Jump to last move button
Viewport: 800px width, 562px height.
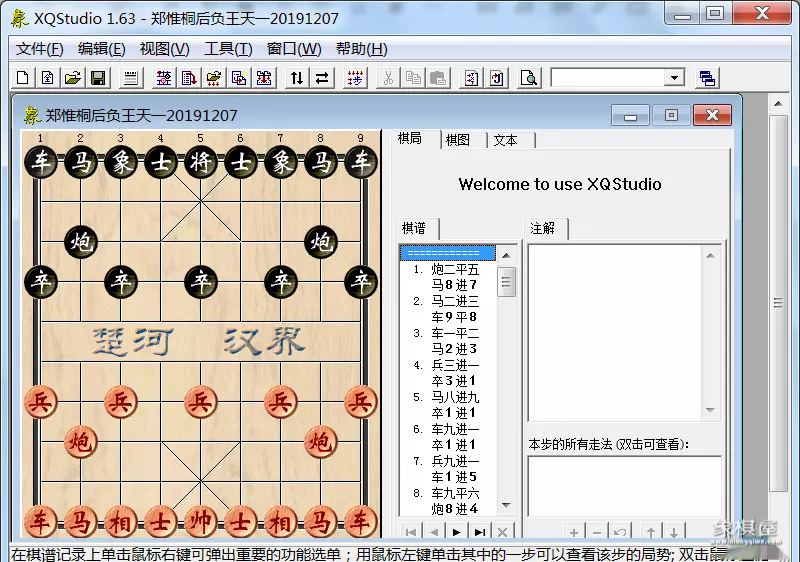coord(480,532)
